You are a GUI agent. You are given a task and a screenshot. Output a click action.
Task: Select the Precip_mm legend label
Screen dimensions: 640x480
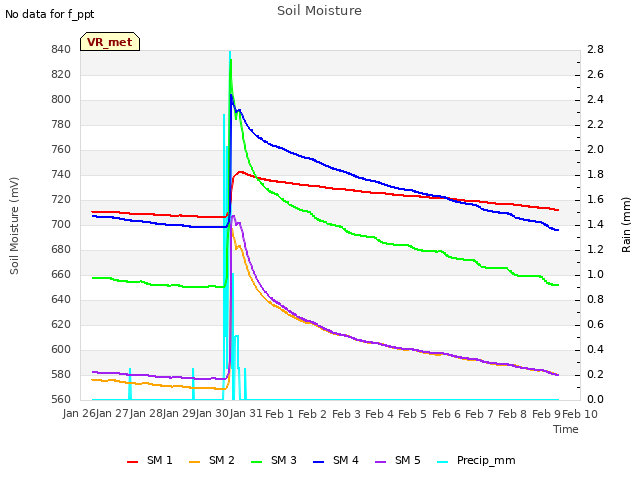point(486,461)
